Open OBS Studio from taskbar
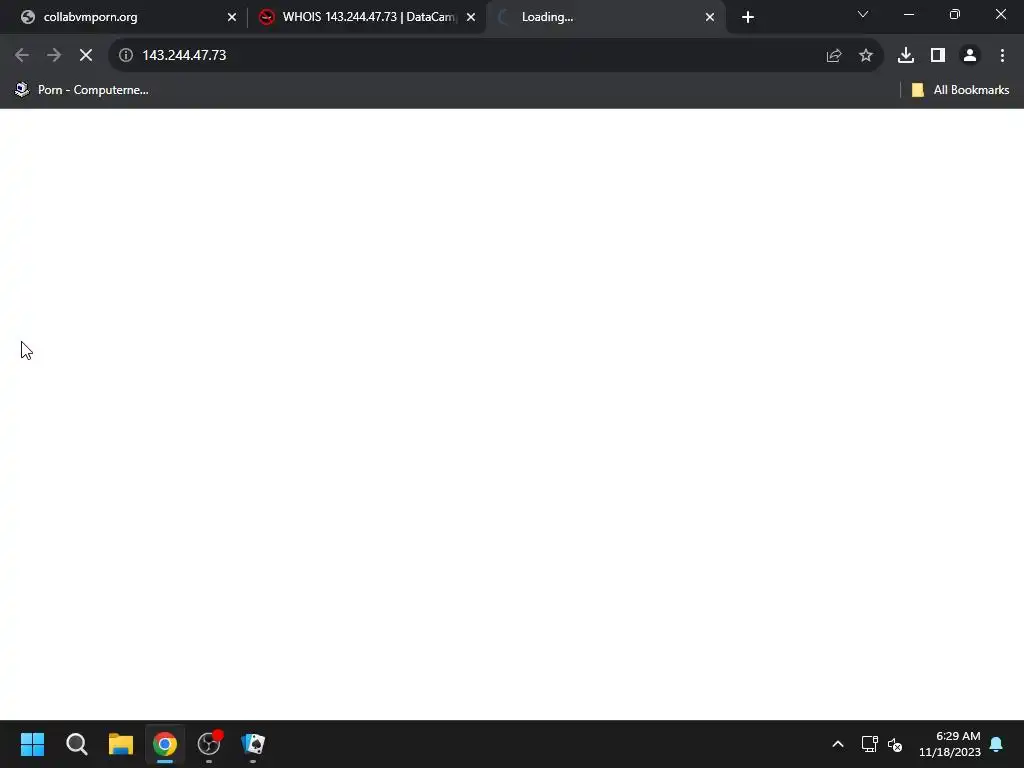This screenshot has width=1024, height=768. pos(209,744)
